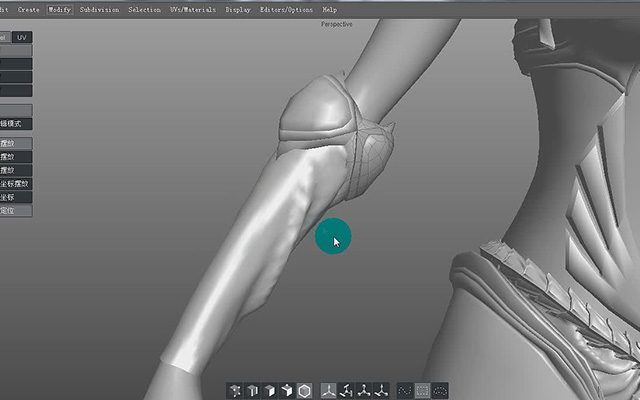Select face selection mode icon
This screenshot has height=400, width=640.
(x=270, y=390)
